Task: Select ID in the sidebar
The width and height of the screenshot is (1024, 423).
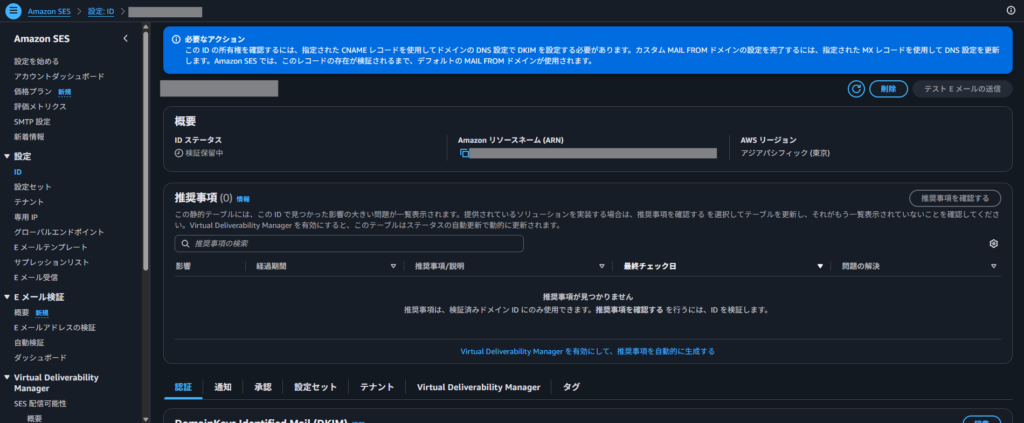Action: 18,172
